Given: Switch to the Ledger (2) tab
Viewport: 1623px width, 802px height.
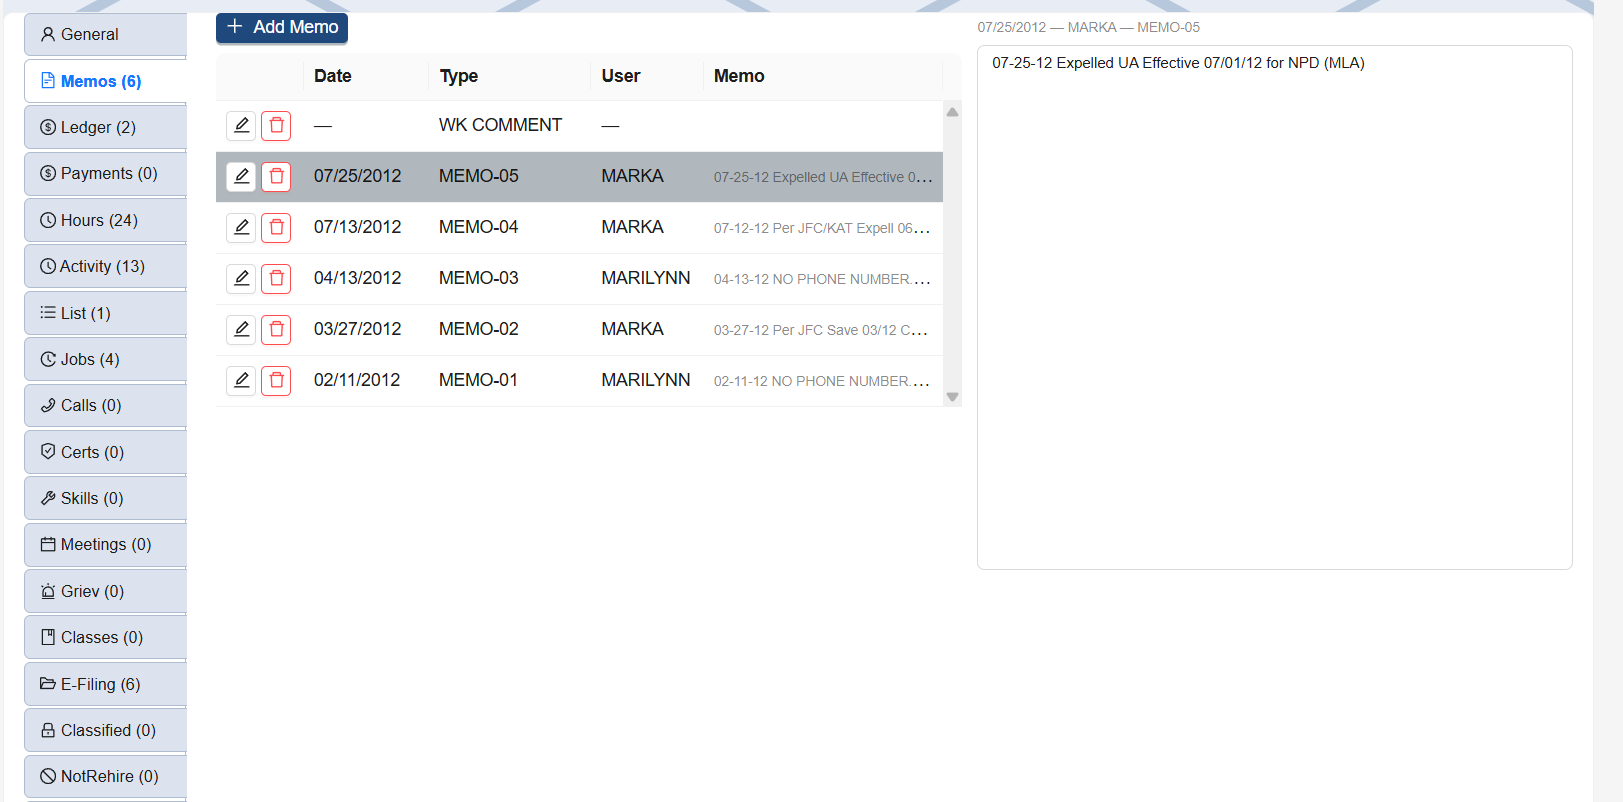Looking at the screenshot, I should 105,127.
